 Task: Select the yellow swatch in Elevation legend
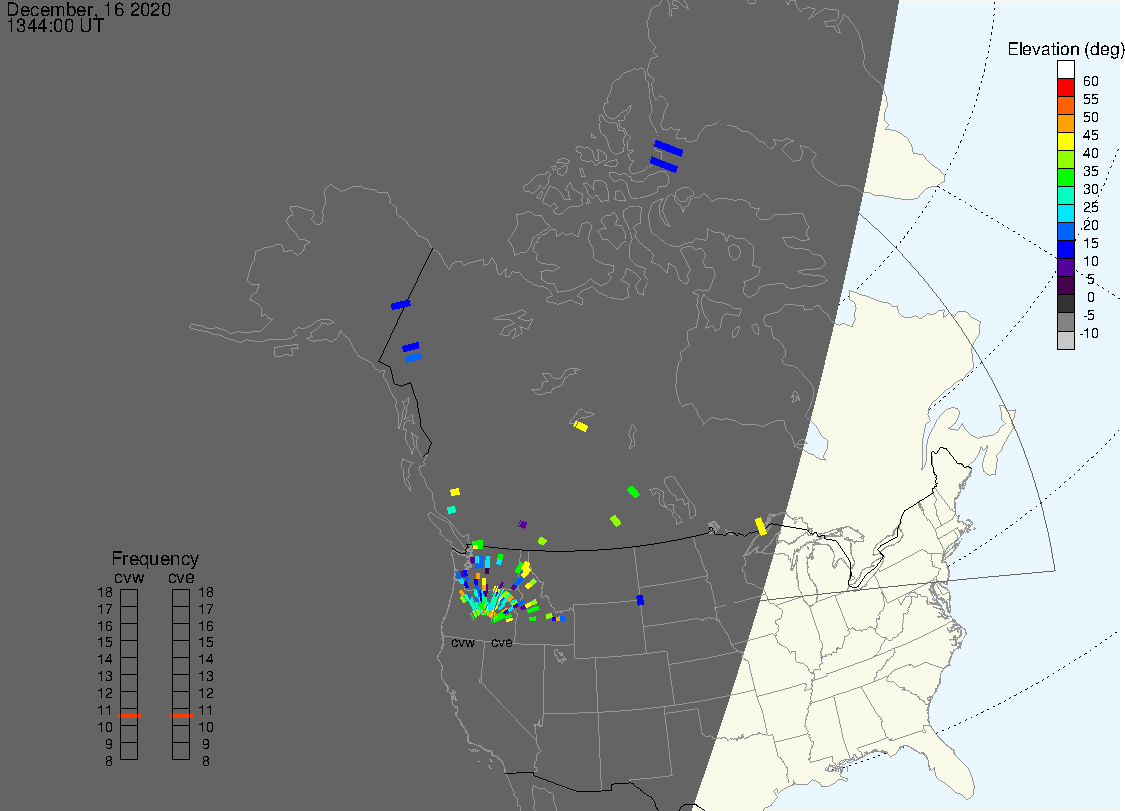coord(1065,141)
